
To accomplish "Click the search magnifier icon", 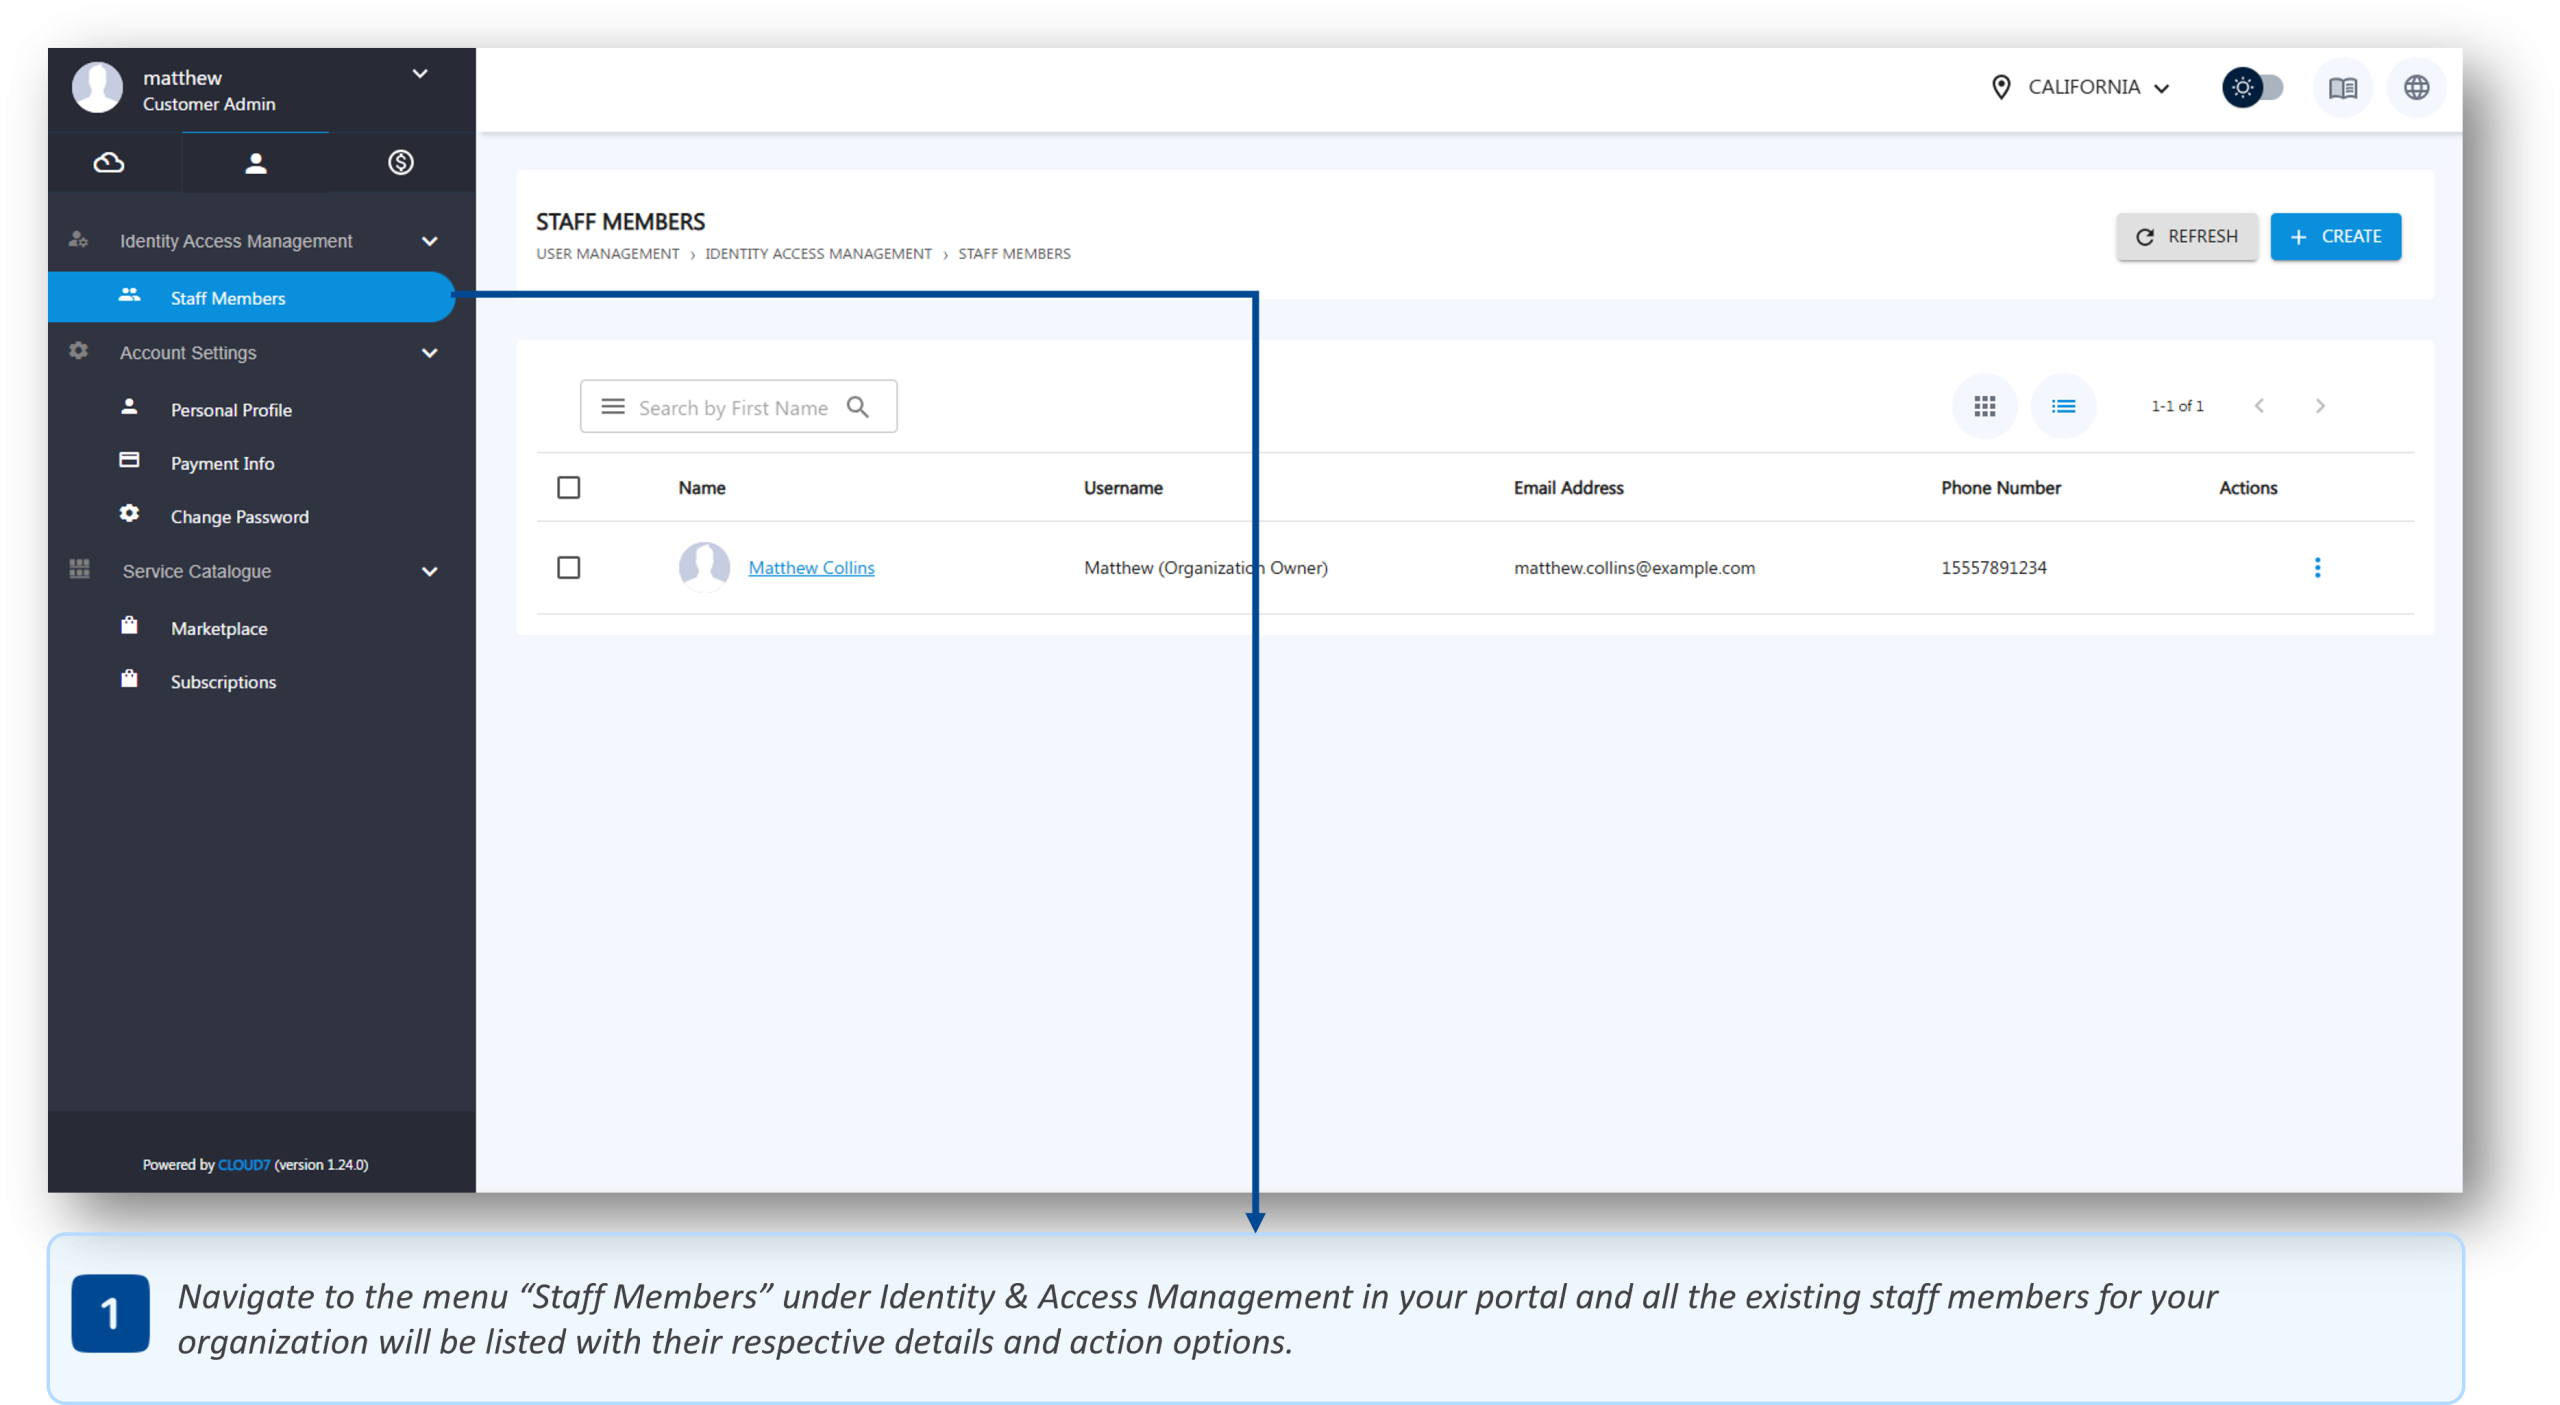I will click(858, 407).
